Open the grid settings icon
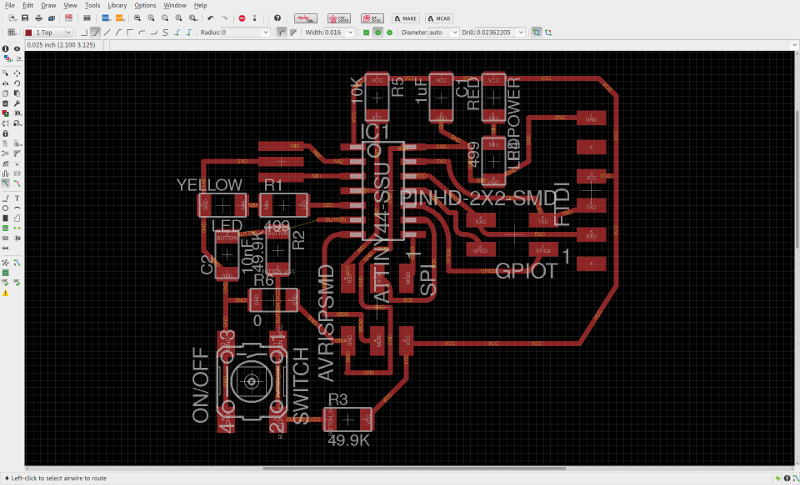800x485 pixels. [x=11, y=32]
